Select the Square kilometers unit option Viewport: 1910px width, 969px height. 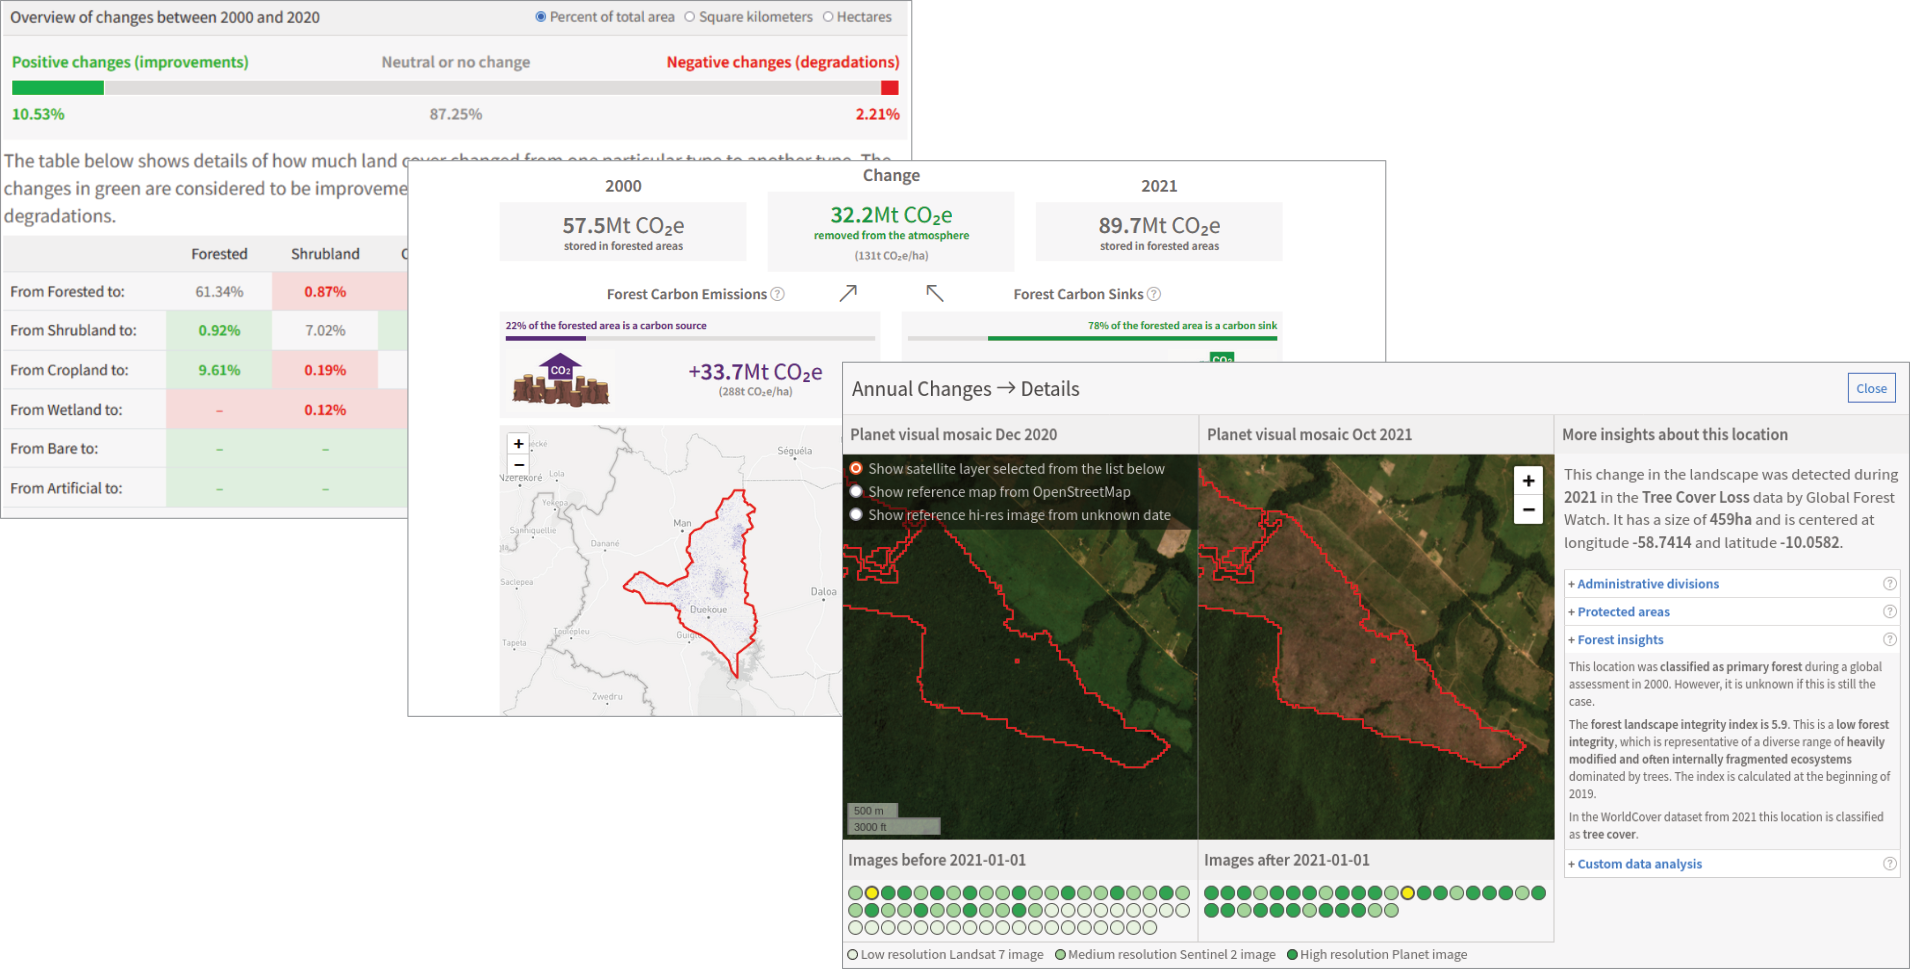(689, 17)
